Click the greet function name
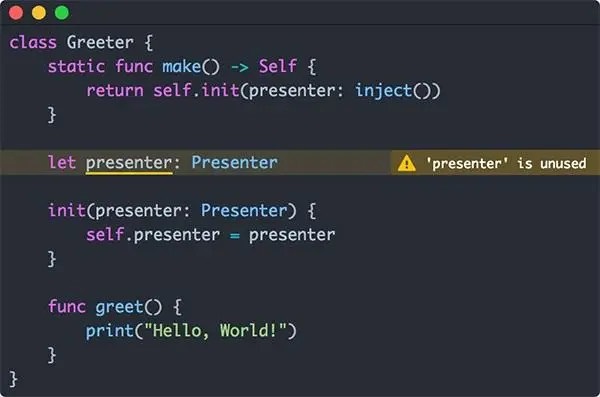600x397 pixels. pyautogui.click(x=119, y=307)
